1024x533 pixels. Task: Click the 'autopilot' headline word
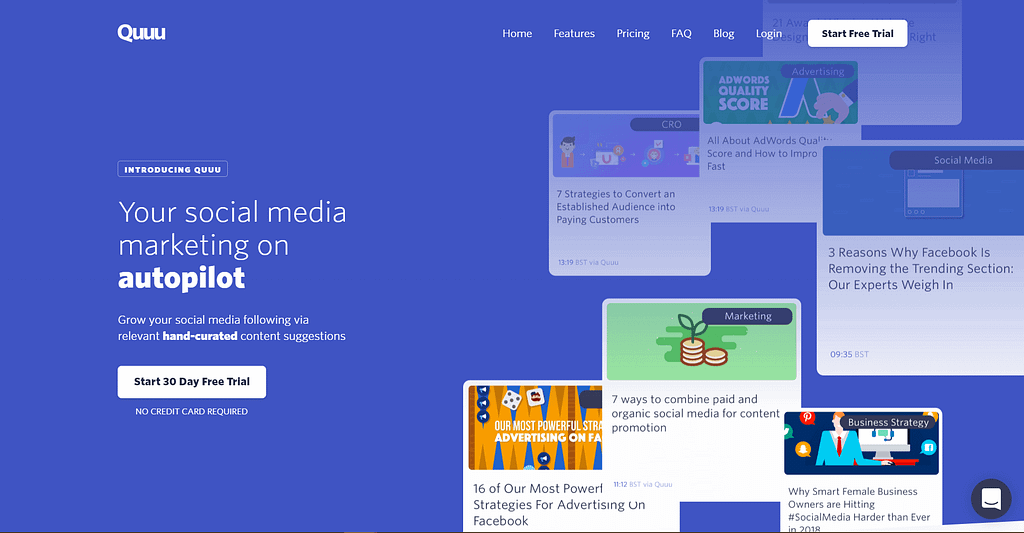coord(182,278)
